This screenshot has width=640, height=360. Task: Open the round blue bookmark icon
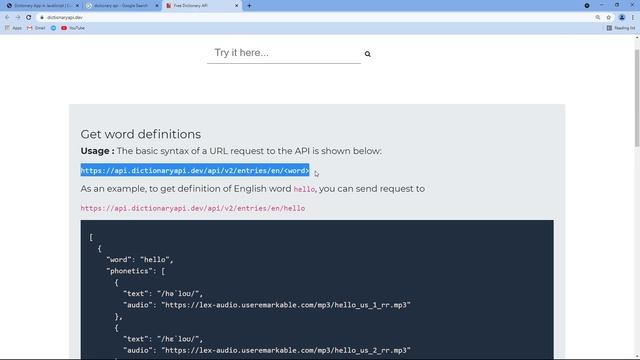click(x=53, y=28)
